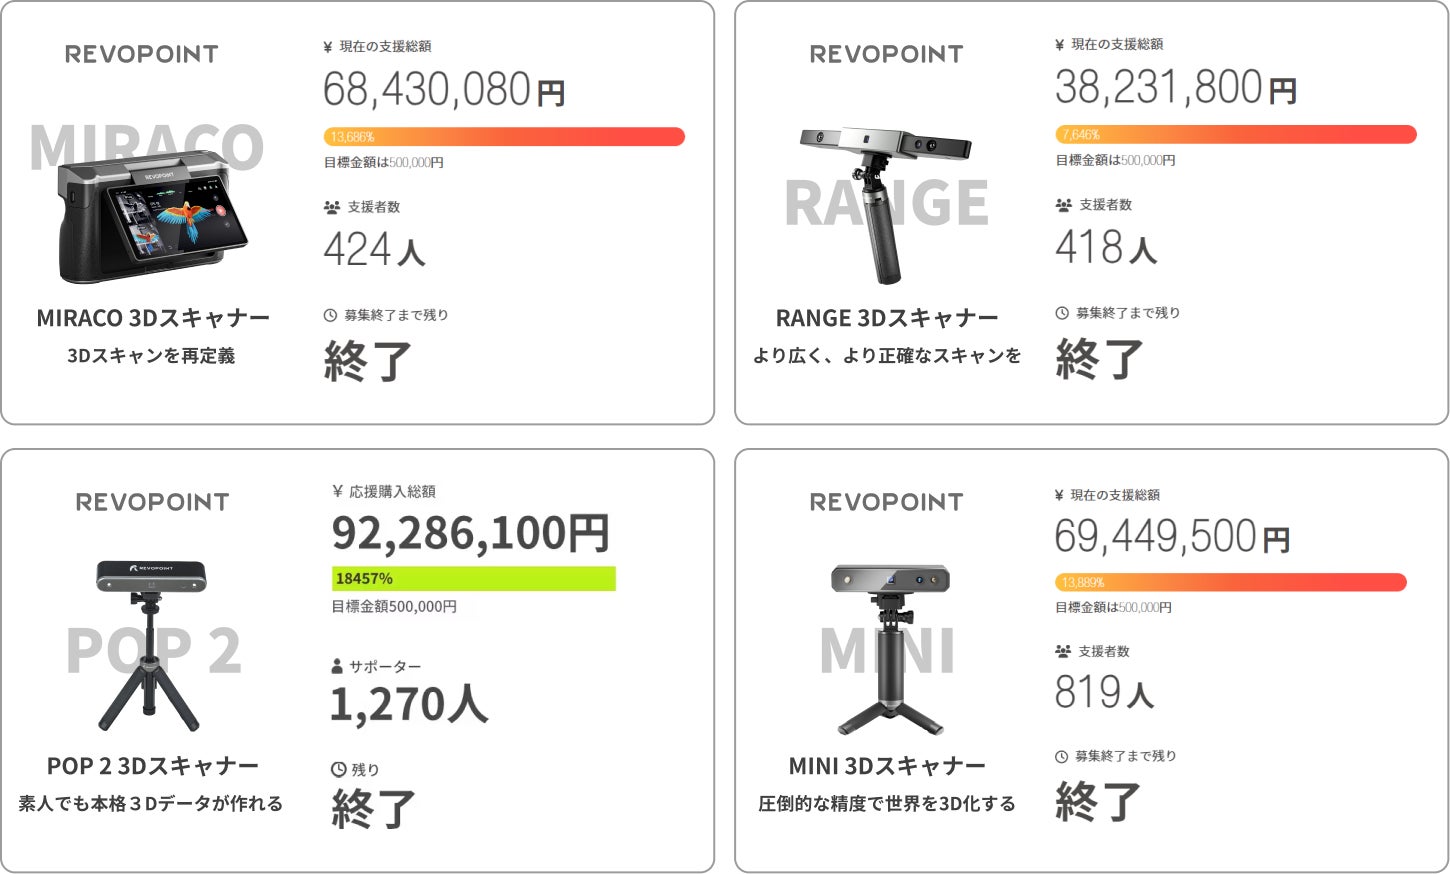Click the yen icon in the MIRACO card
This screenshot has height=874, width=1450.
coord(328,47)
